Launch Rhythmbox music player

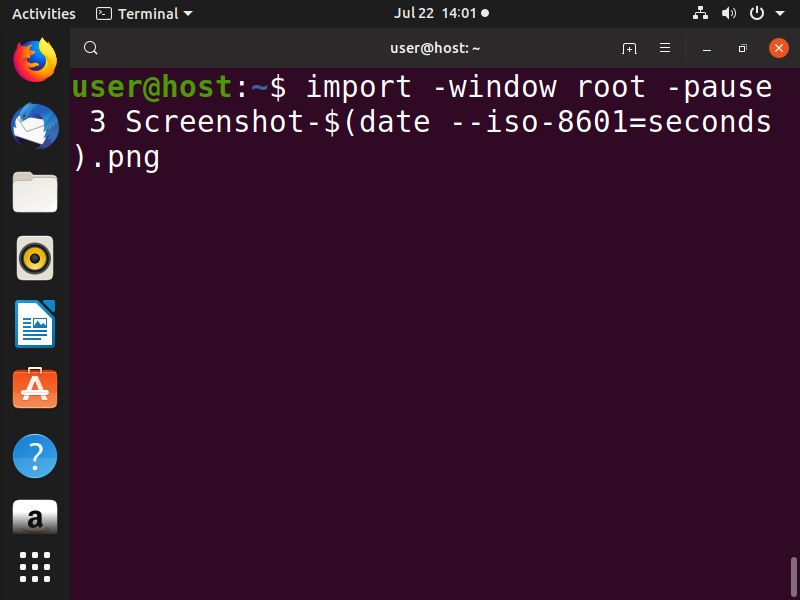[x=35, y=258]
